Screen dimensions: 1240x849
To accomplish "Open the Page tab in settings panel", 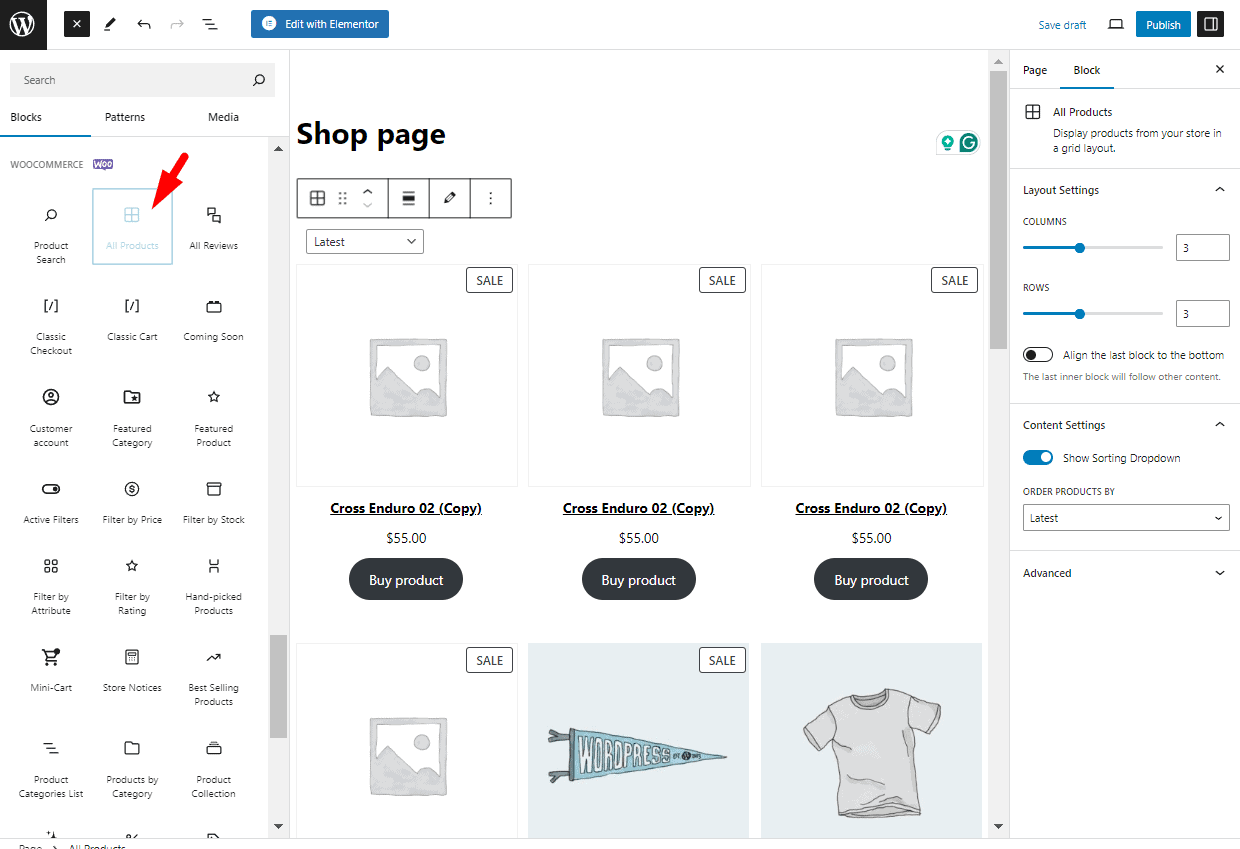I will pyautogui.click(x=1034, y=70).
